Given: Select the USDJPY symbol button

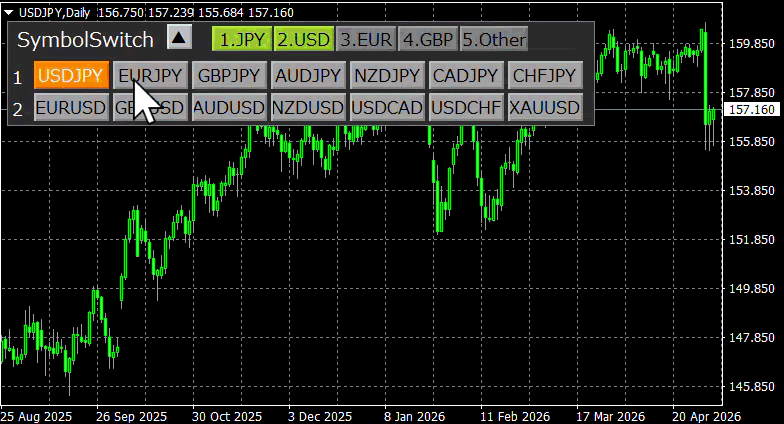Looking at the screenshot, I should point(71,76).
